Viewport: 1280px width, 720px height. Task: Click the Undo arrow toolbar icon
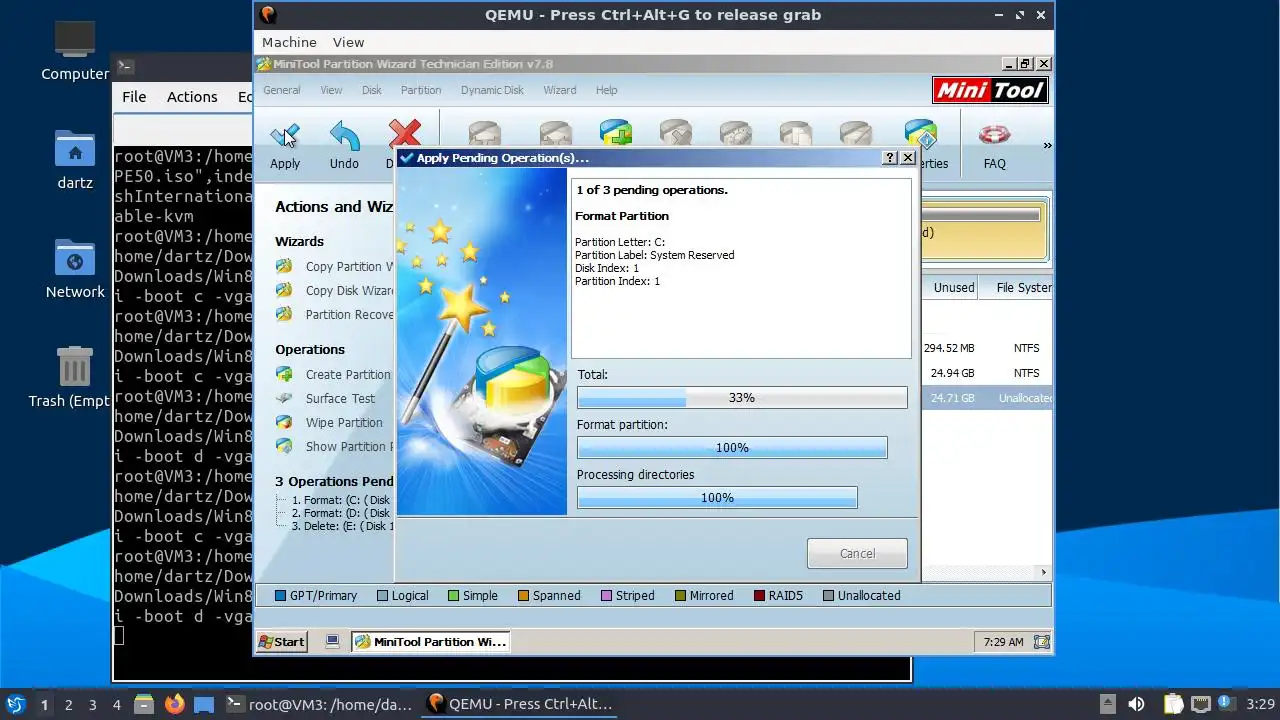coord(344,135)
